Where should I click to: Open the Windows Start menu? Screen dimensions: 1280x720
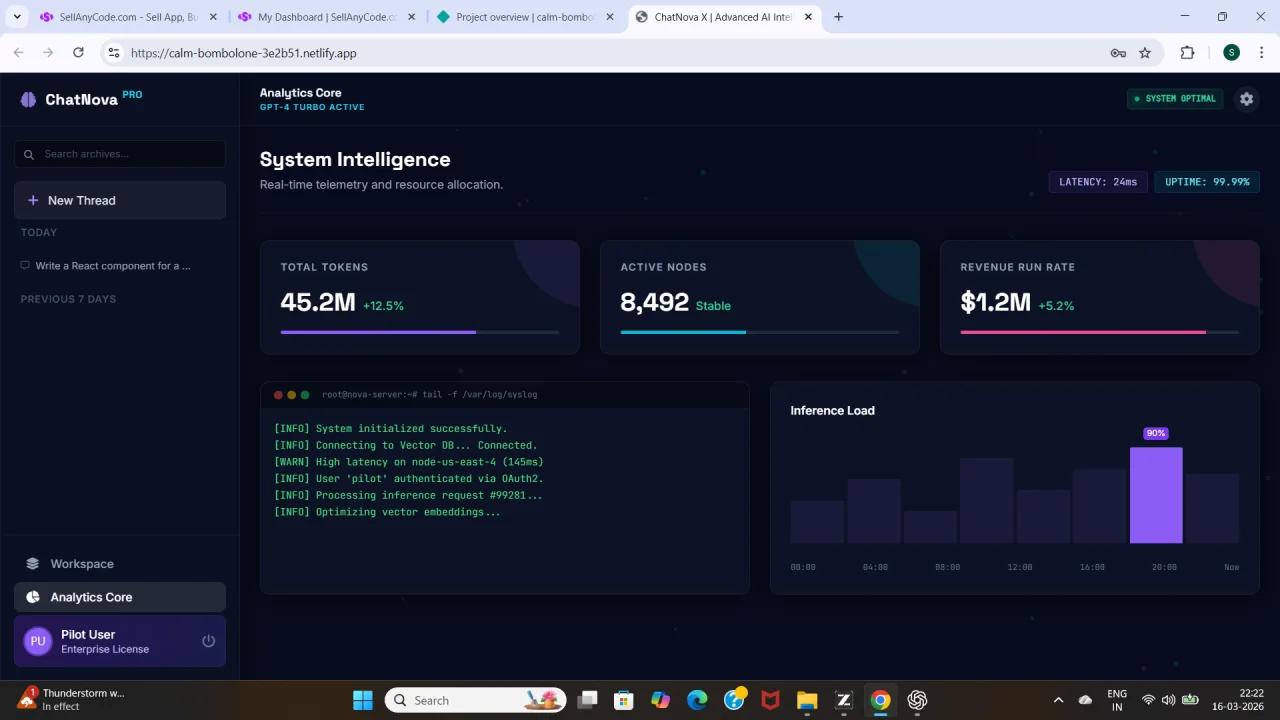tap(363, 700)
